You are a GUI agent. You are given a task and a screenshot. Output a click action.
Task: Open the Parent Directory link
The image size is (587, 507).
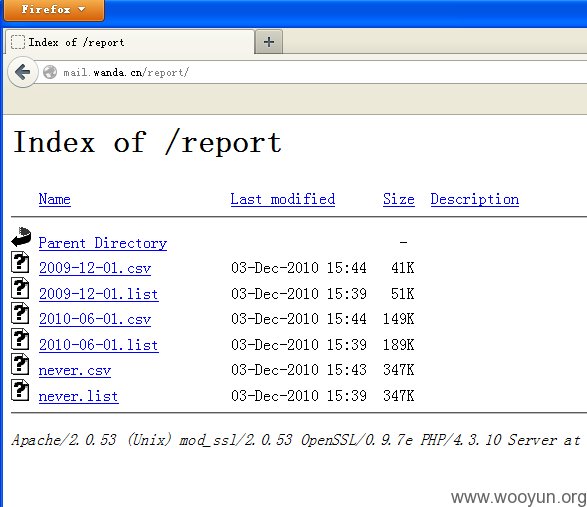(x=103, y=243)
